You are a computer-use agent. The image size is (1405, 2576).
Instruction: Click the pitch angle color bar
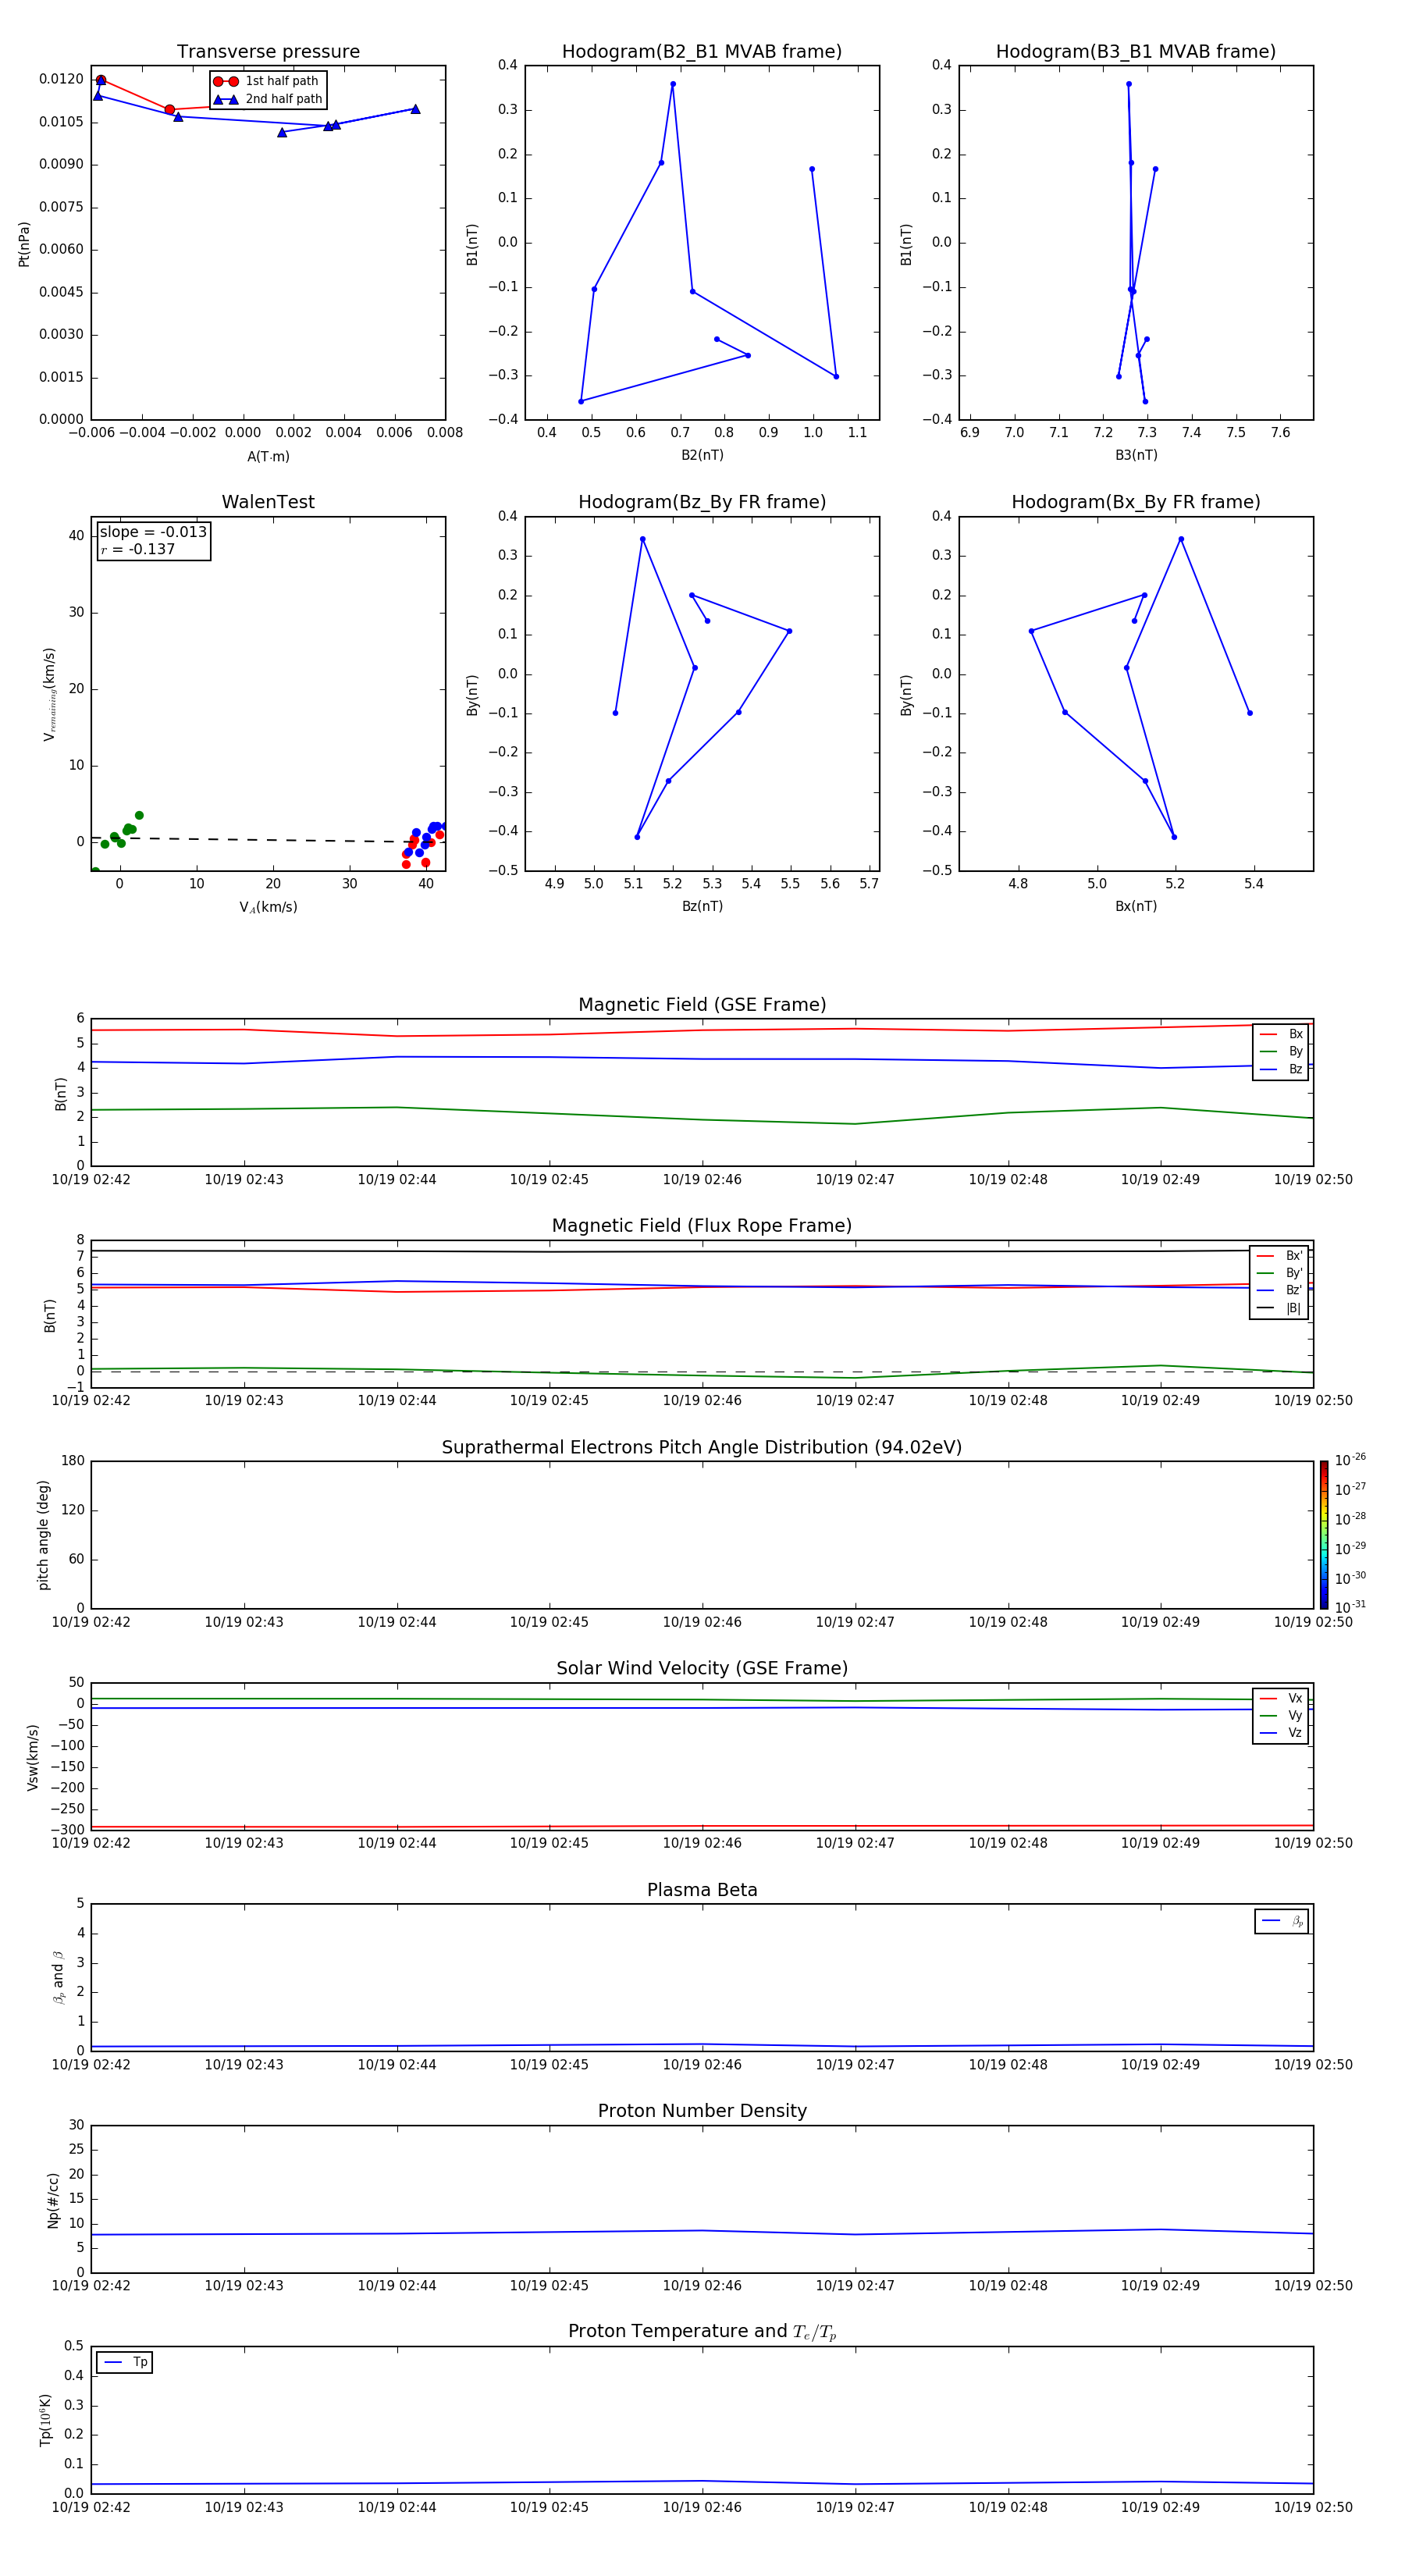click(x=1324, y=1534)
